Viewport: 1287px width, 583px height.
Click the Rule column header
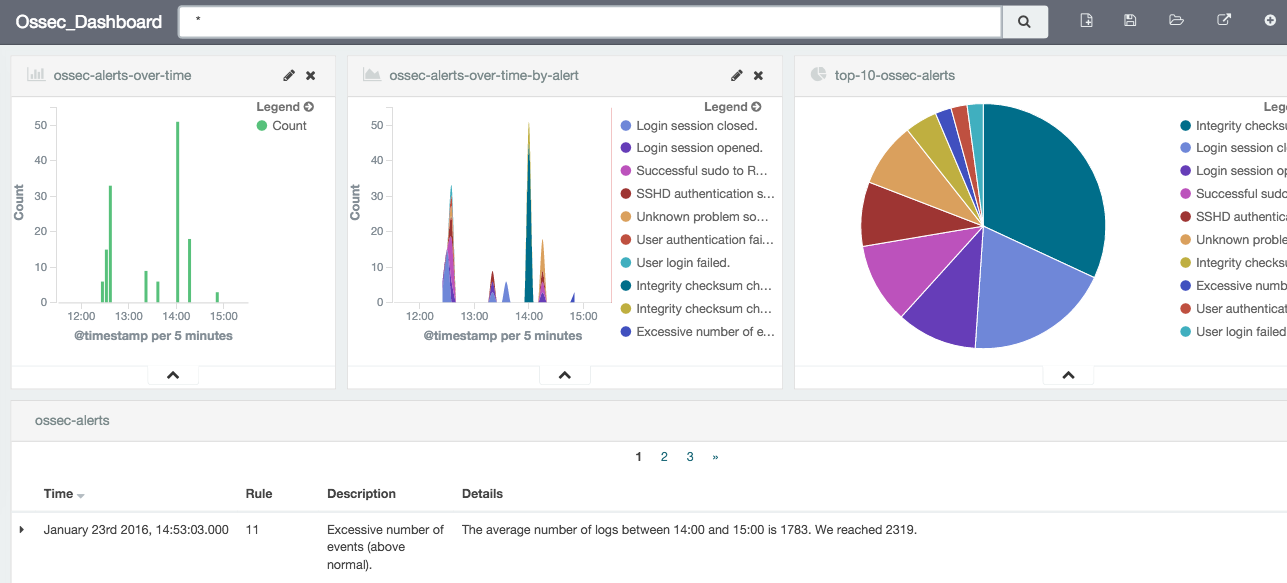[259, 494]
